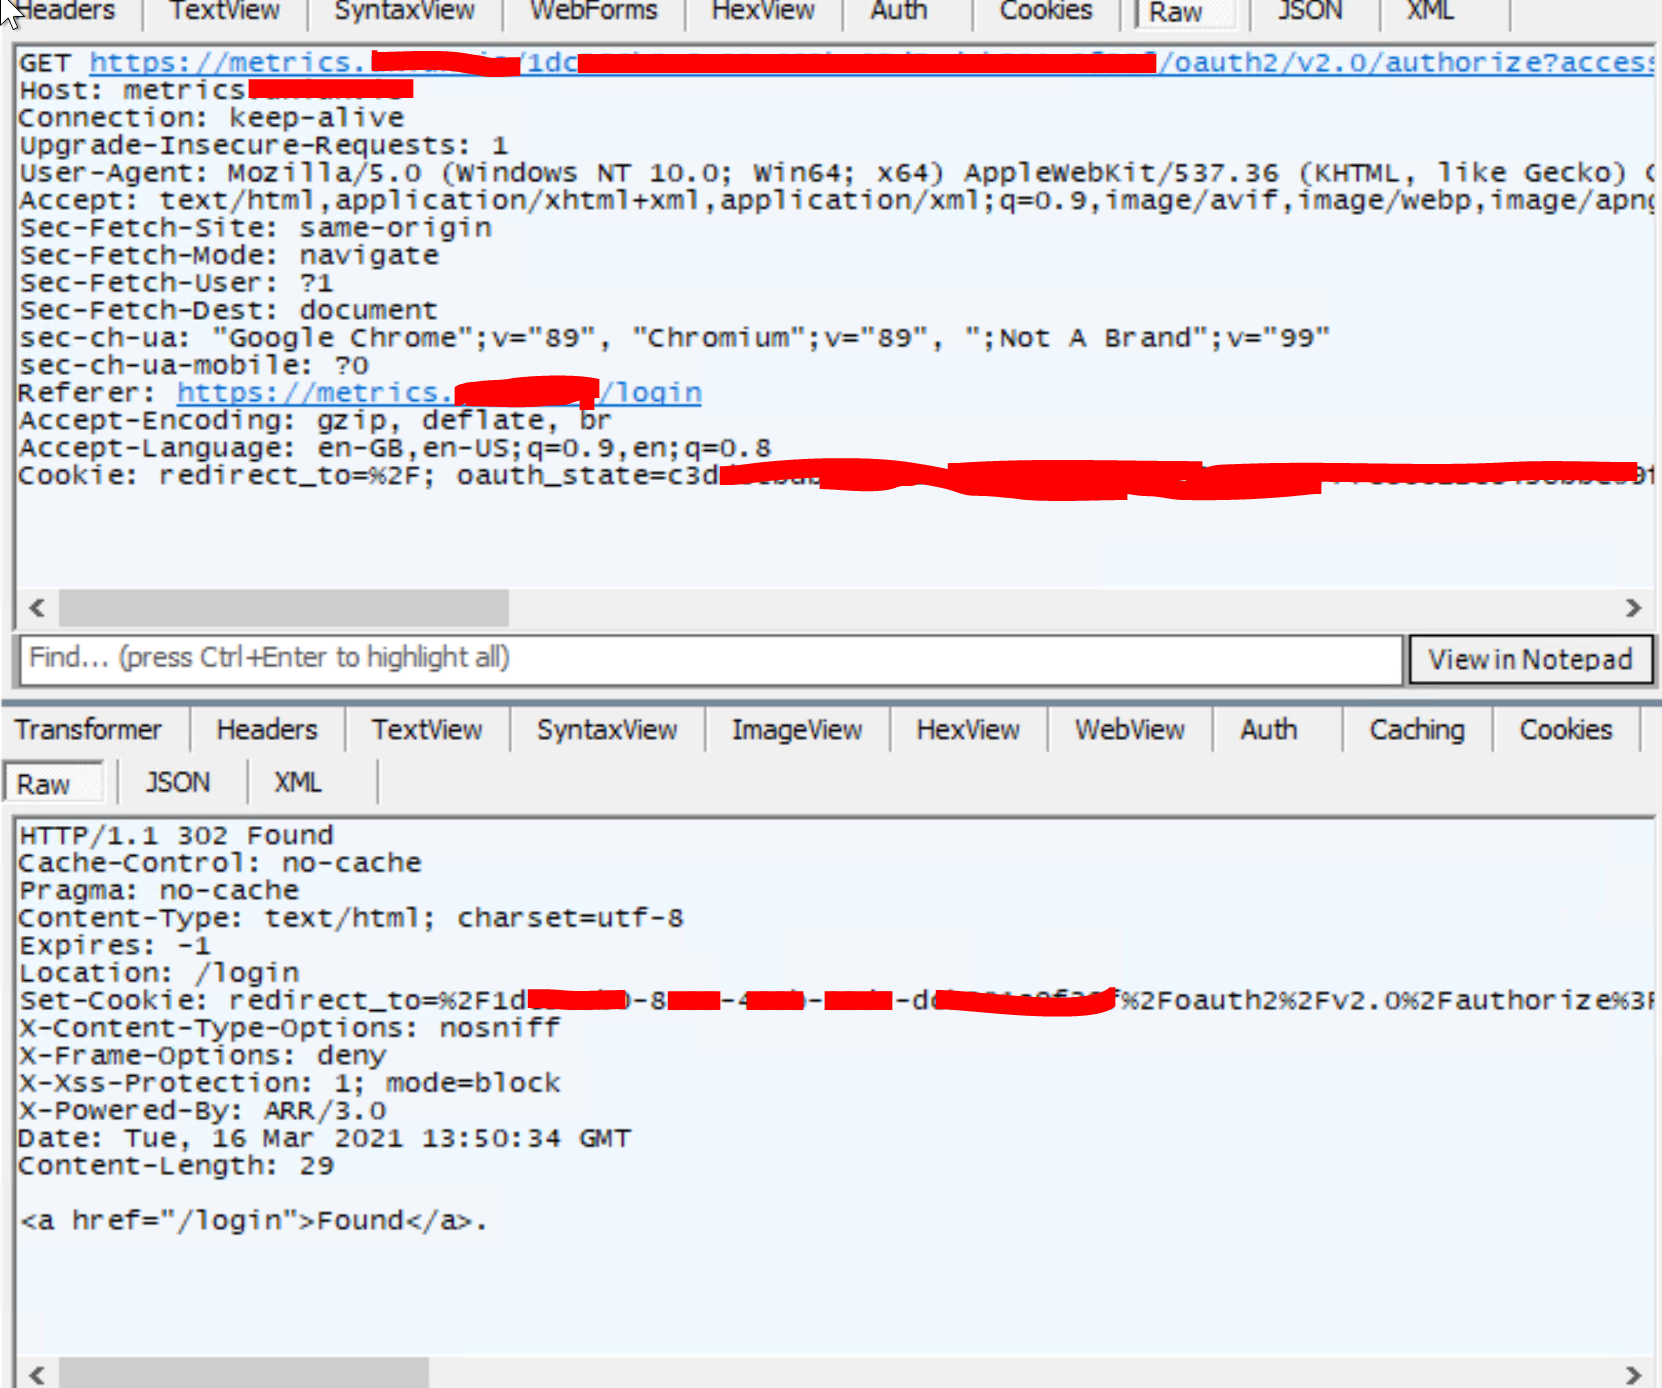
Task: View response cookies in the Cookies tab
Action: click(1565, 729)
